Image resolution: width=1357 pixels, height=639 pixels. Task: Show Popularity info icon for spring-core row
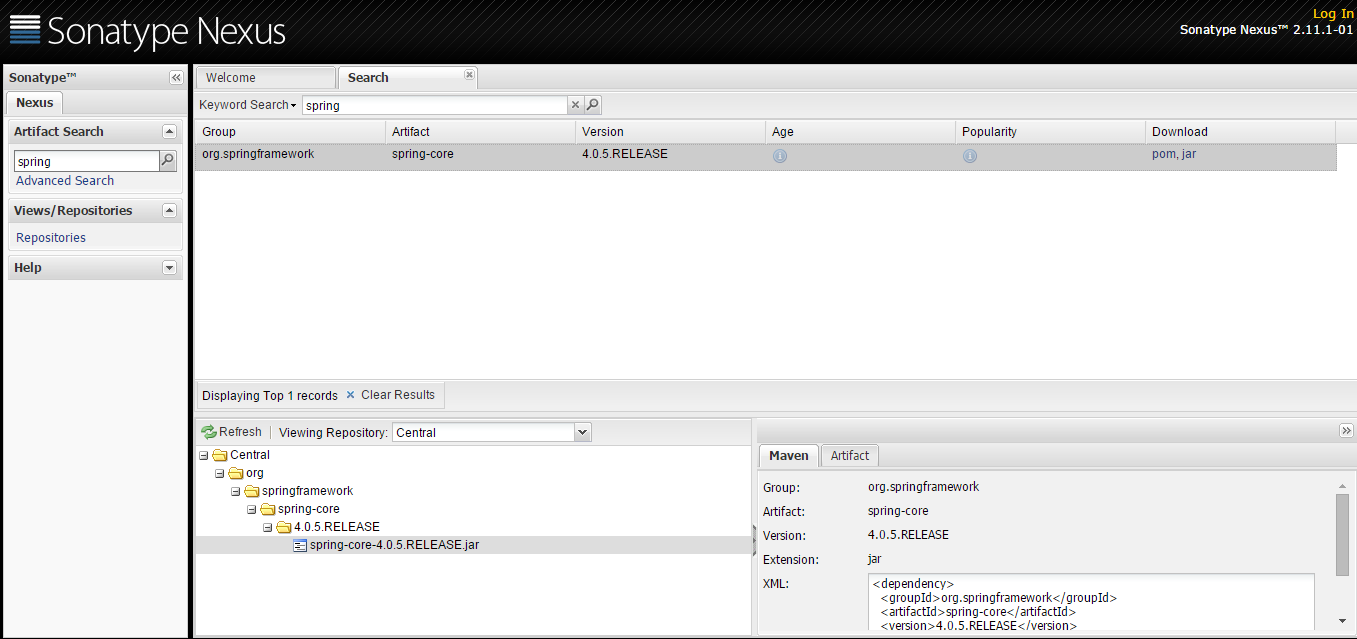[970, 156]
